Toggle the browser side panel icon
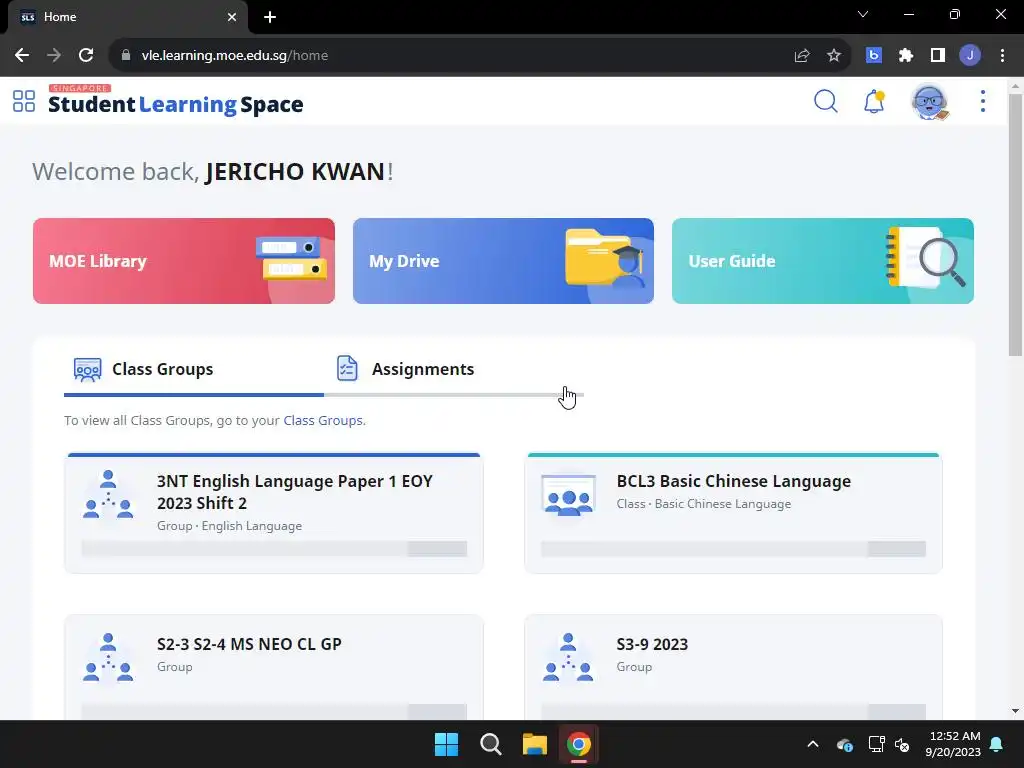The image size is (1024, 768). tap(938, 56)
